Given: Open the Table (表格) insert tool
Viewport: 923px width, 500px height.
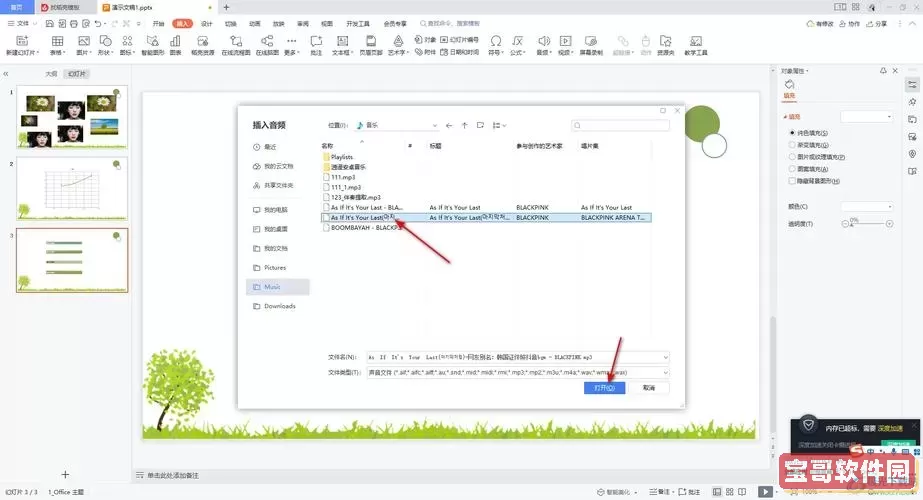Looking at the screenshot, I should click(x=57, y=41).
